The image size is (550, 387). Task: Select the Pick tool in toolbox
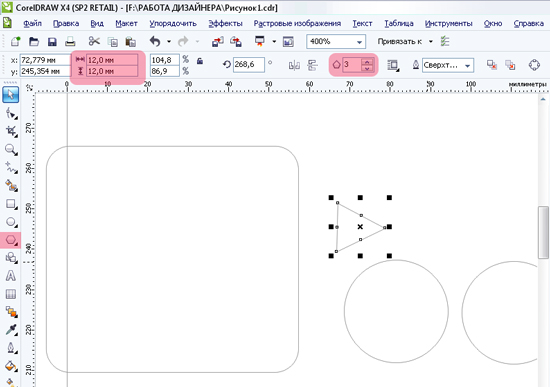click(x=11, y=95)
